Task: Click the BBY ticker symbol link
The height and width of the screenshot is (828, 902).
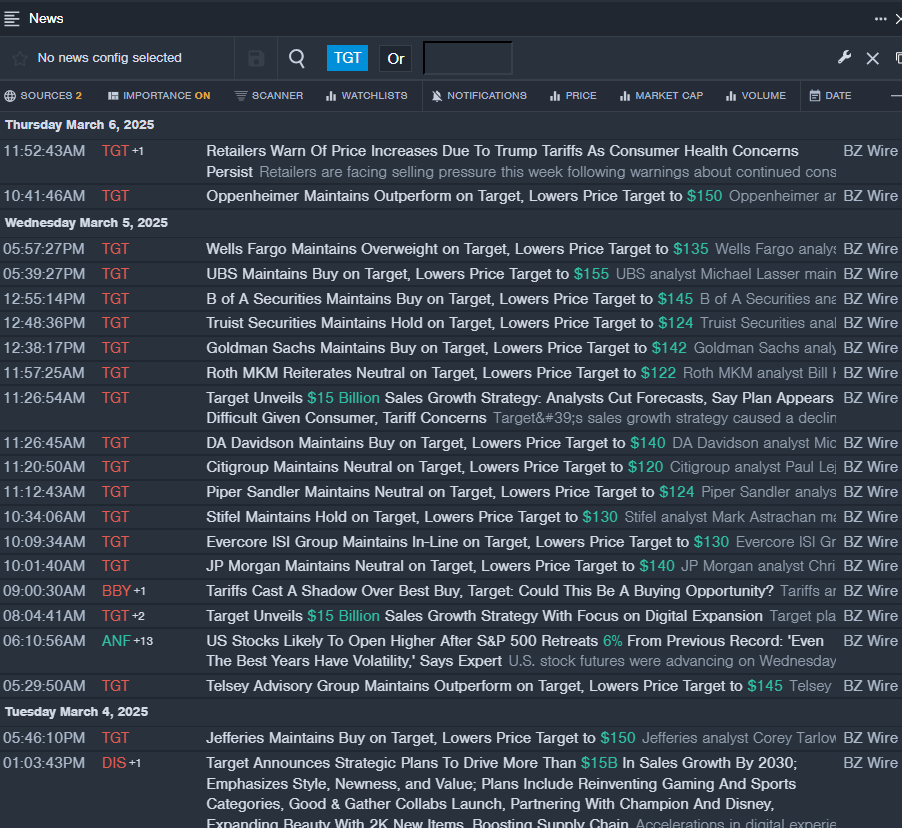Action: pyautogui.click(x=116, y=591)
